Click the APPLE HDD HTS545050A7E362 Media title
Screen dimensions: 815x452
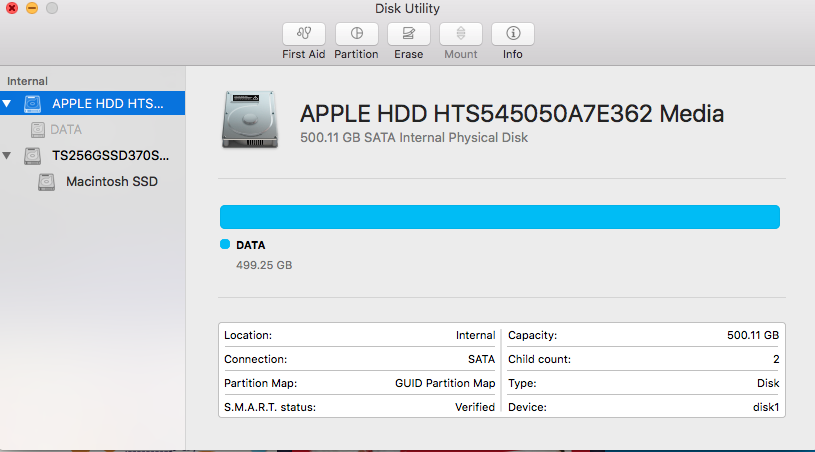(x=512, y=114)
